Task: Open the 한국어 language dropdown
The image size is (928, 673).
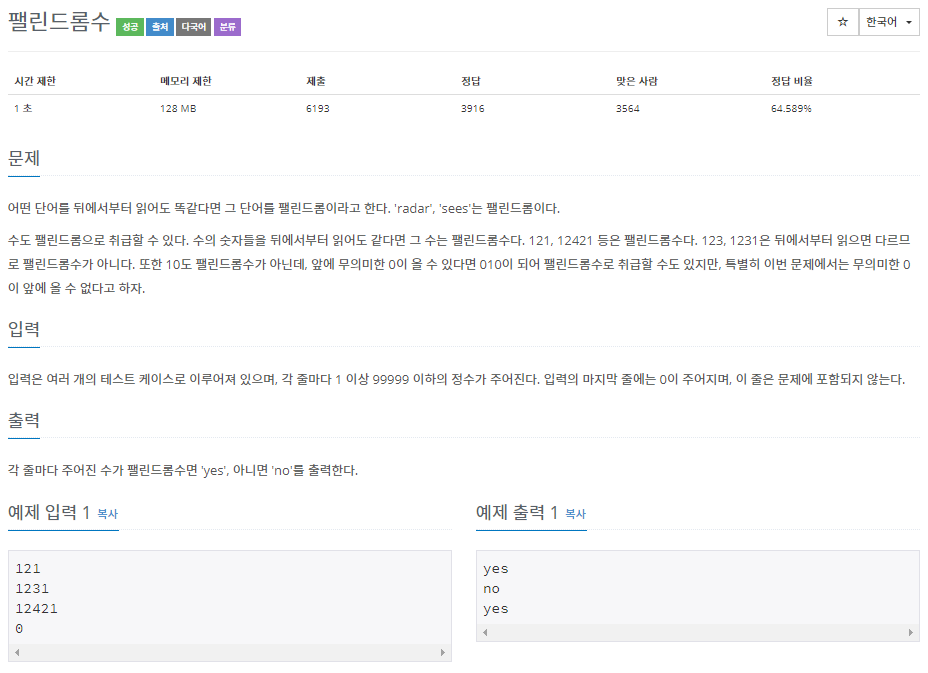Action: click(889, 22)
